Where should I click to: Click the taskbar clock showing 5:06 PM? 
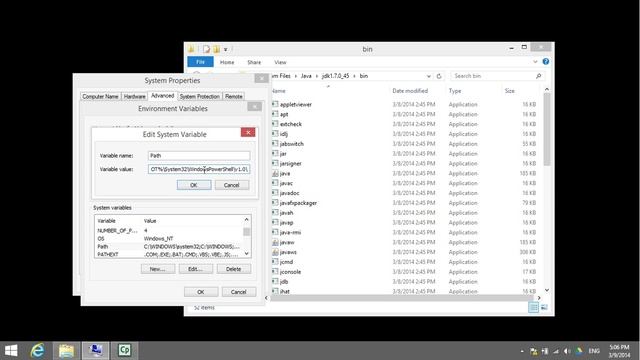[619, 351]
